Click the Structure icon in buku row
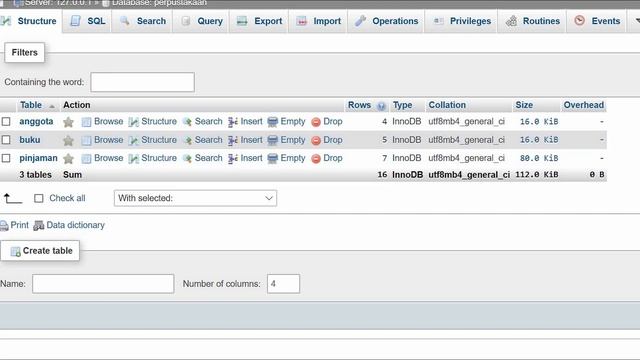 point(133,140)
